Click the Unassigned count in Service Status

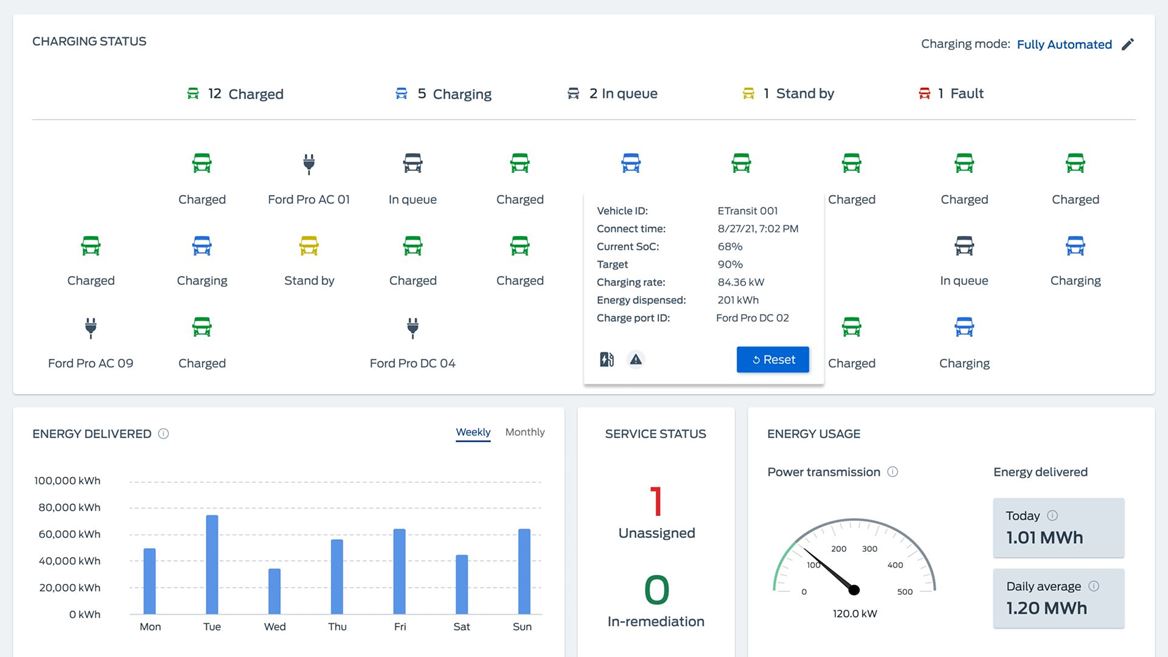(x=656, y=503)
